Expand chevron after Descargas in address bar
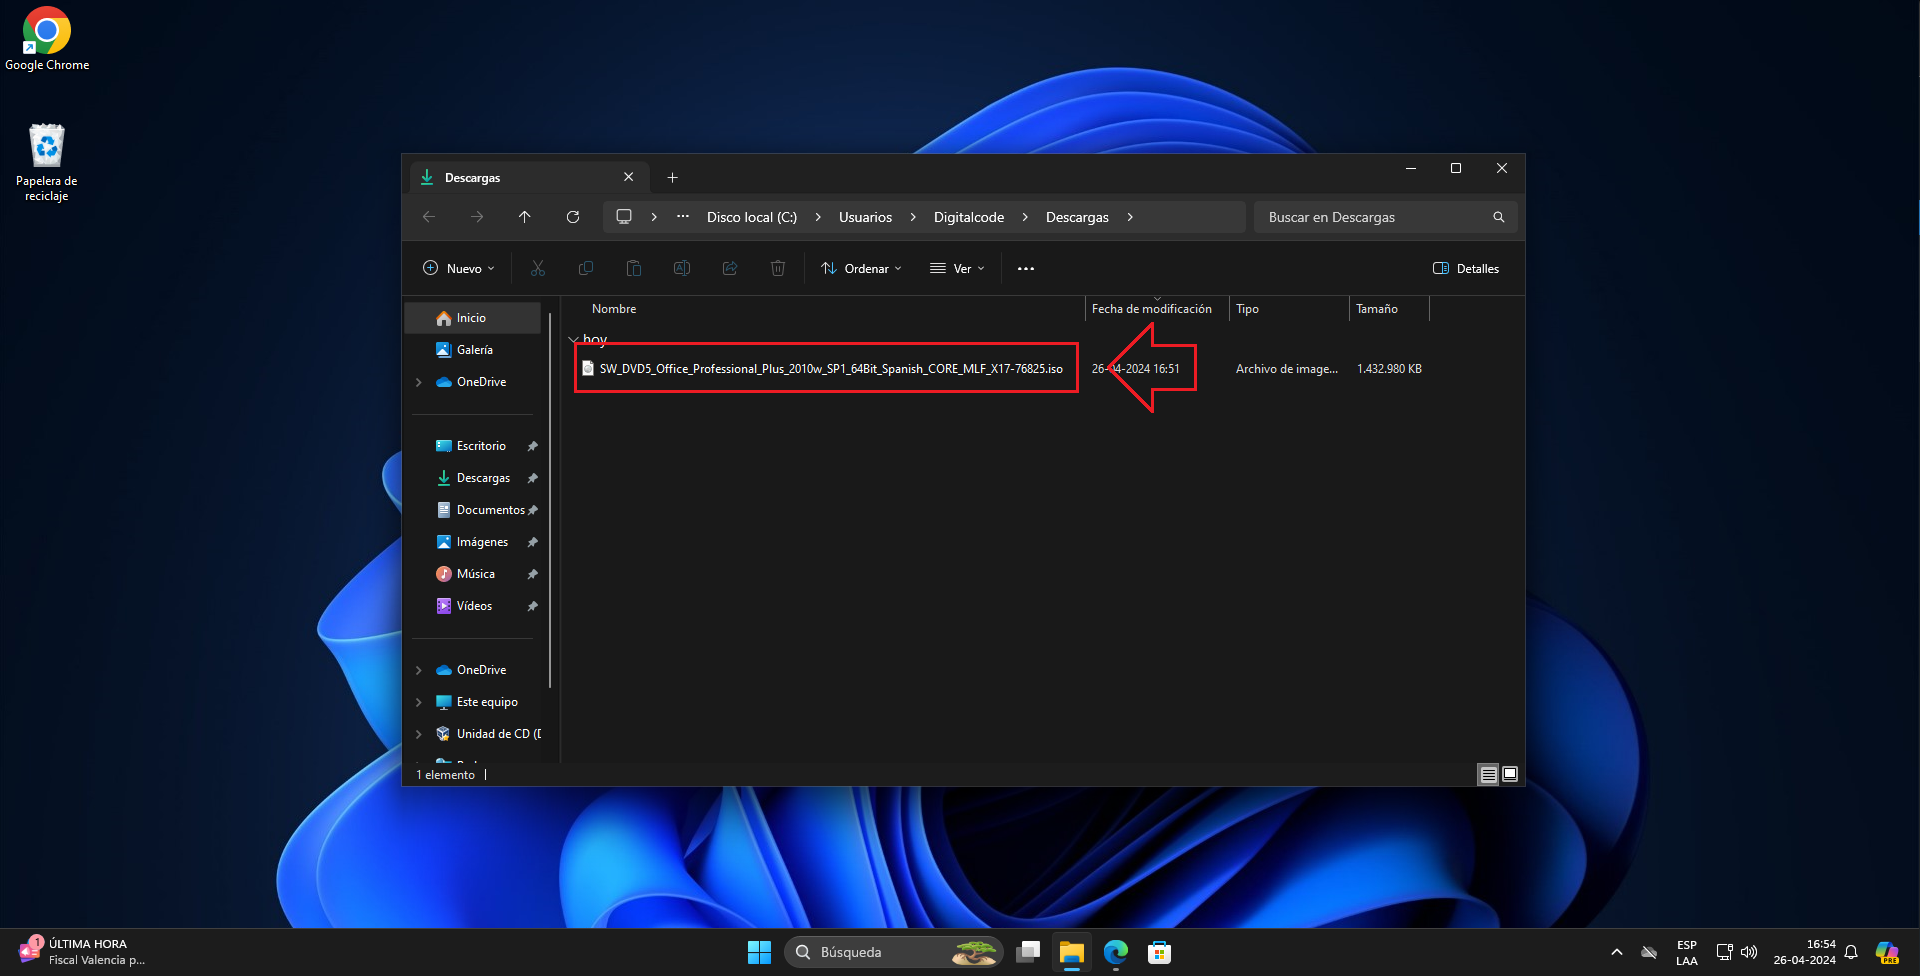The width and height of the screenshot is (1920, 976). 1130,217
